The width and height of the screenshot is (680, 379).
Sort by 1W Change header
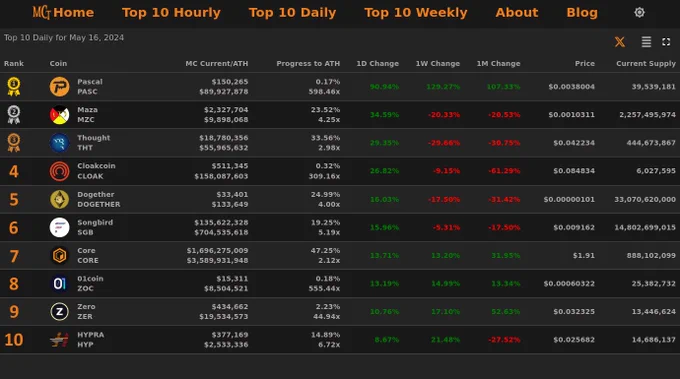438,63
